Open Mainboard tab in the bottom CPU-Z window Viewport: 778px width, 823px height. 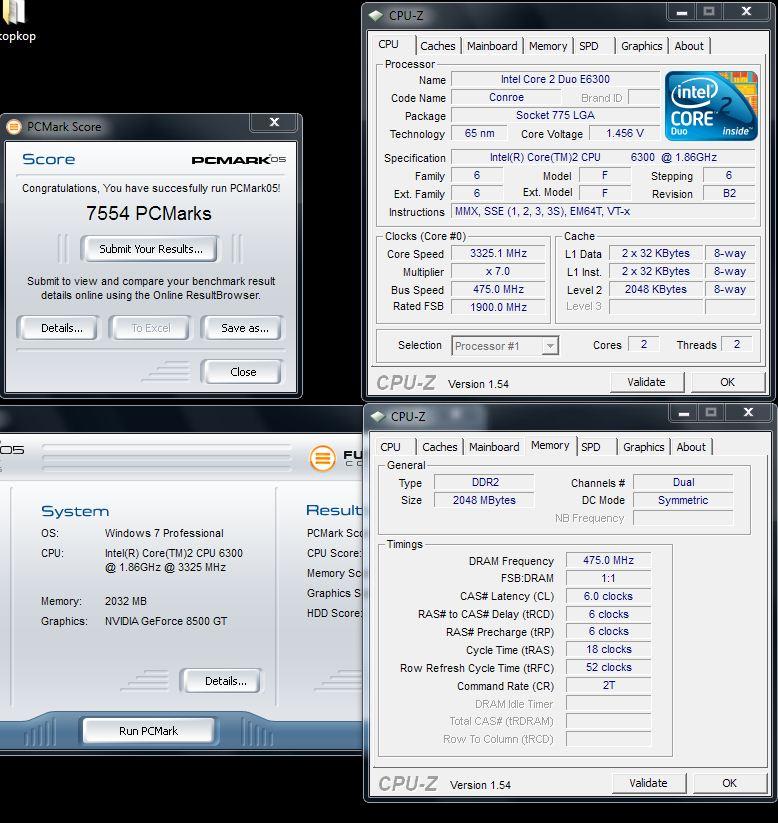pos(494,447)
